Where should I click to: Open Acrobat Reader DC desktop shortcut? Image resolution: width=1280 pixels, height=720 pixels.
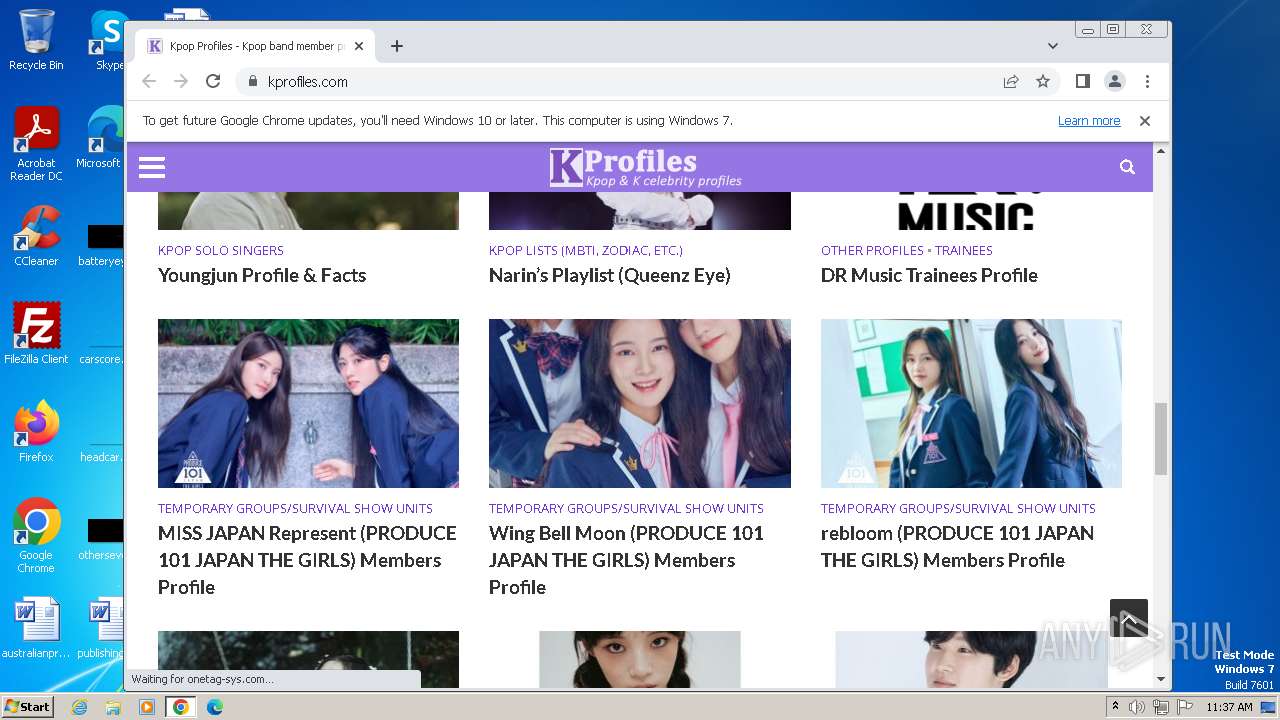click(36, 145)
